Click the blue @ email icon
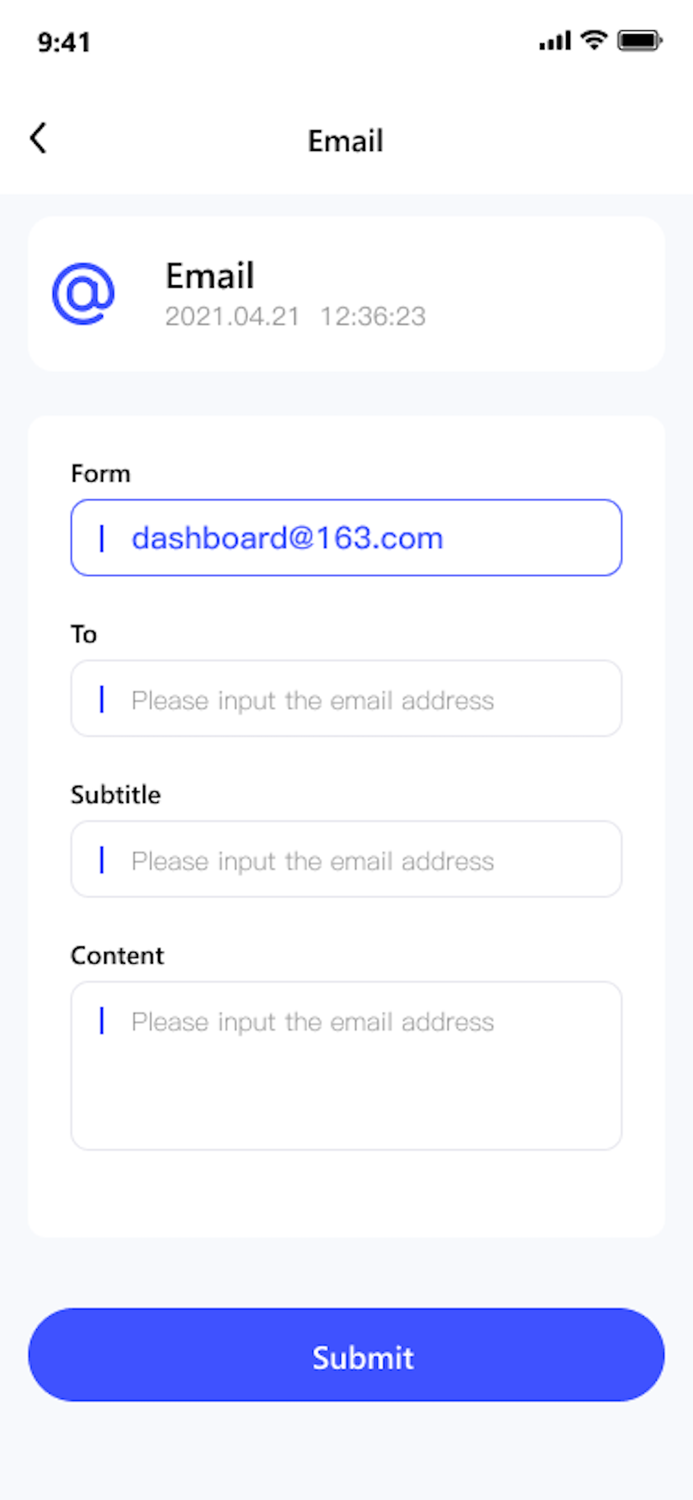The width and height of the screenshot is (693, 1500). pyautogui.click(x=84, y=294)
